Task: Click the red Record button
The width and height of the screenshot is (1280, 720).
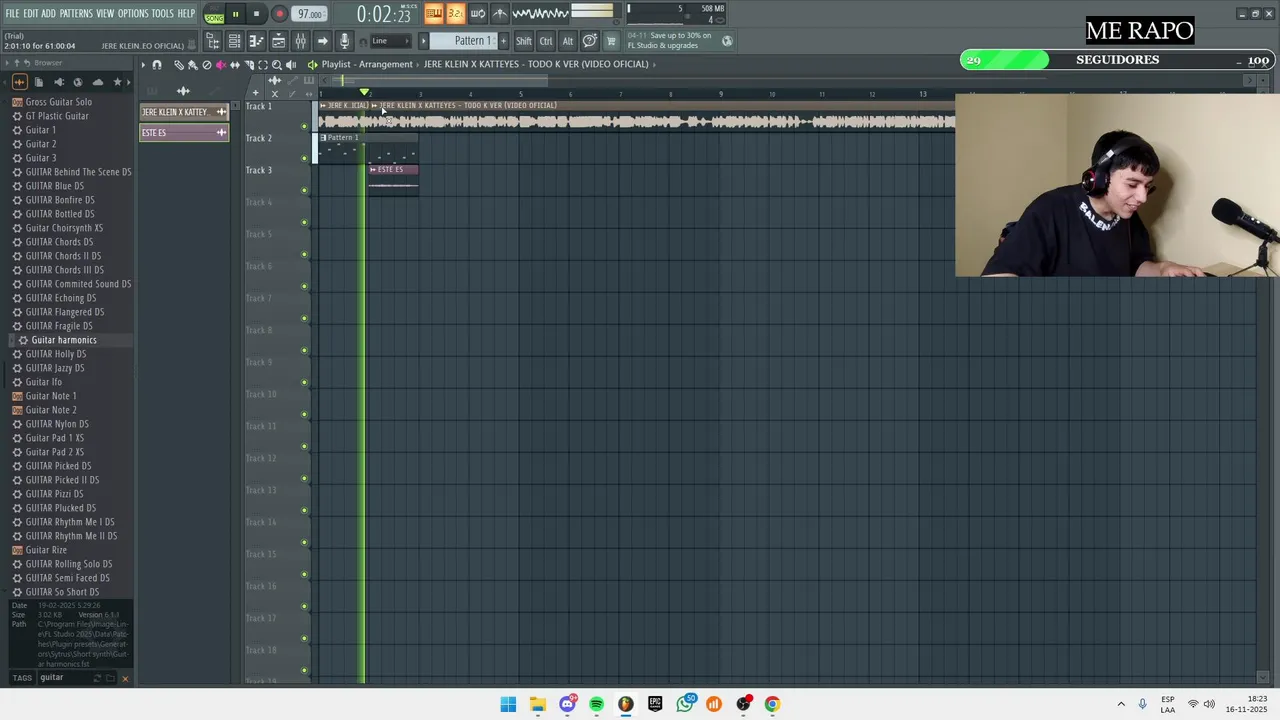Action: [279, 14]
